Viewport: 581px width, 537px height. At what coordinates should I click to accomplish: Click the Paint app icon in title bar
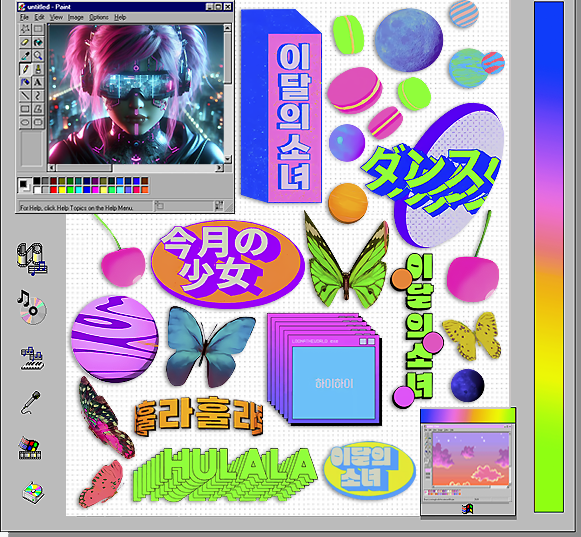pos(22,7)
